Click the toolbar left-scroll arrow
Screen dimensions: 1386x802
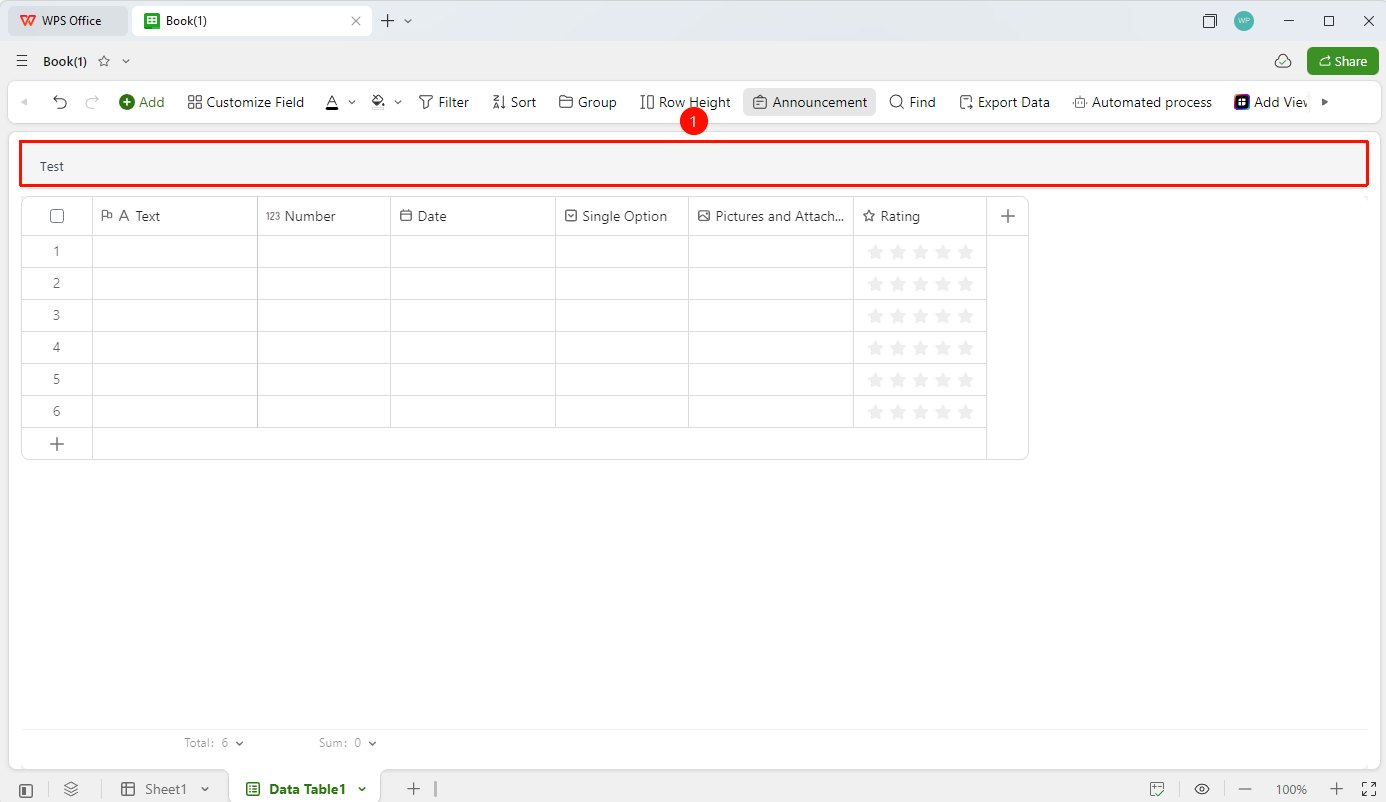tap(24, 102)
